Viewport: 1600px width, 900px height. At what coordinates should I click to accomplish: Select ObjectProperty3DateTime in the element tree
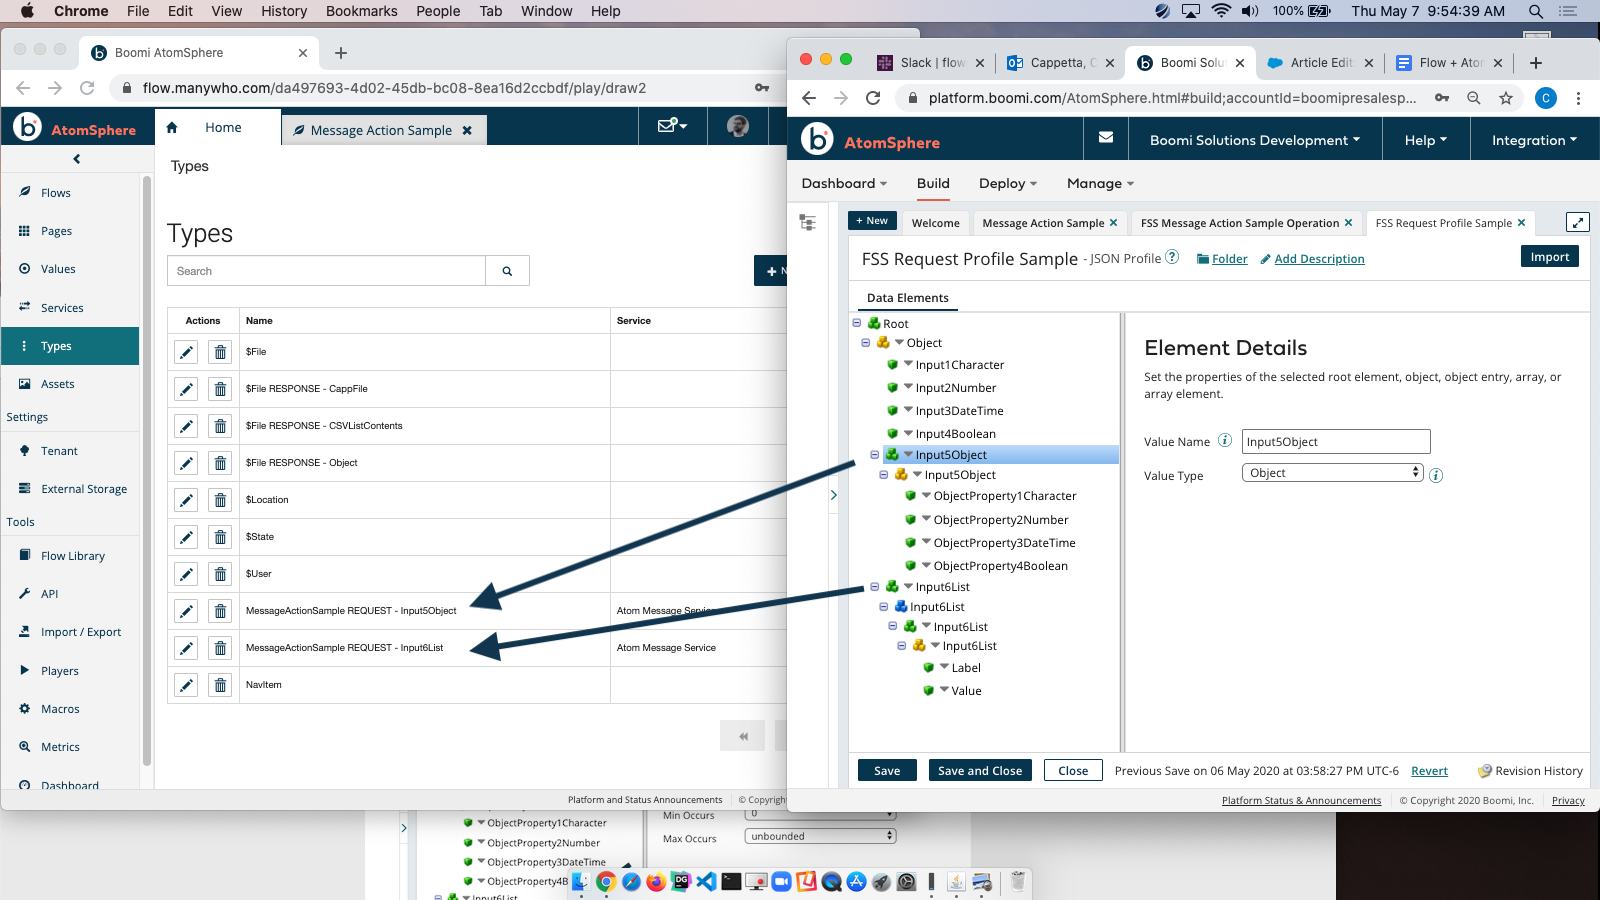(x=1004, y=543)
